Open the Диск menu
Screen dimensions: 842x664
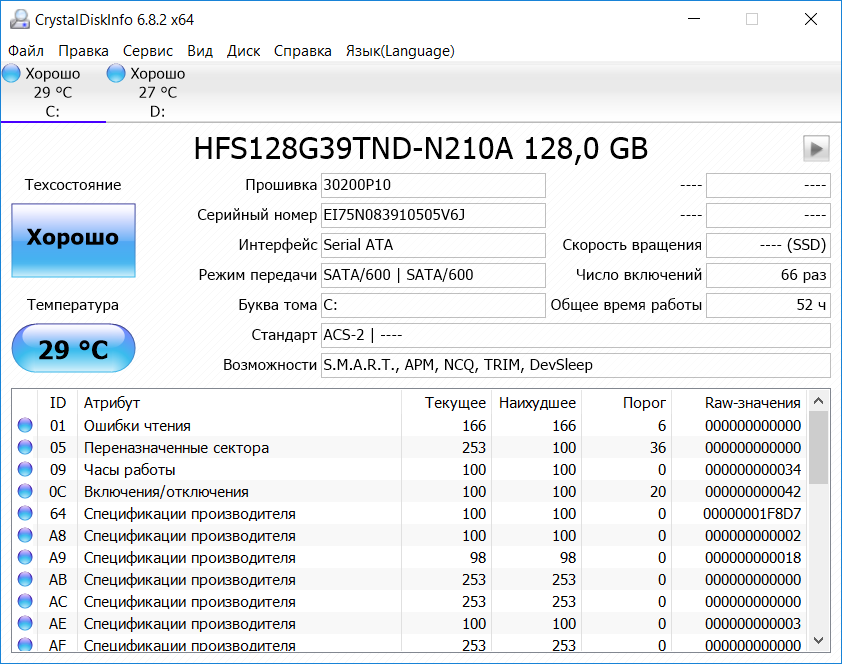[x=243, y=51]
